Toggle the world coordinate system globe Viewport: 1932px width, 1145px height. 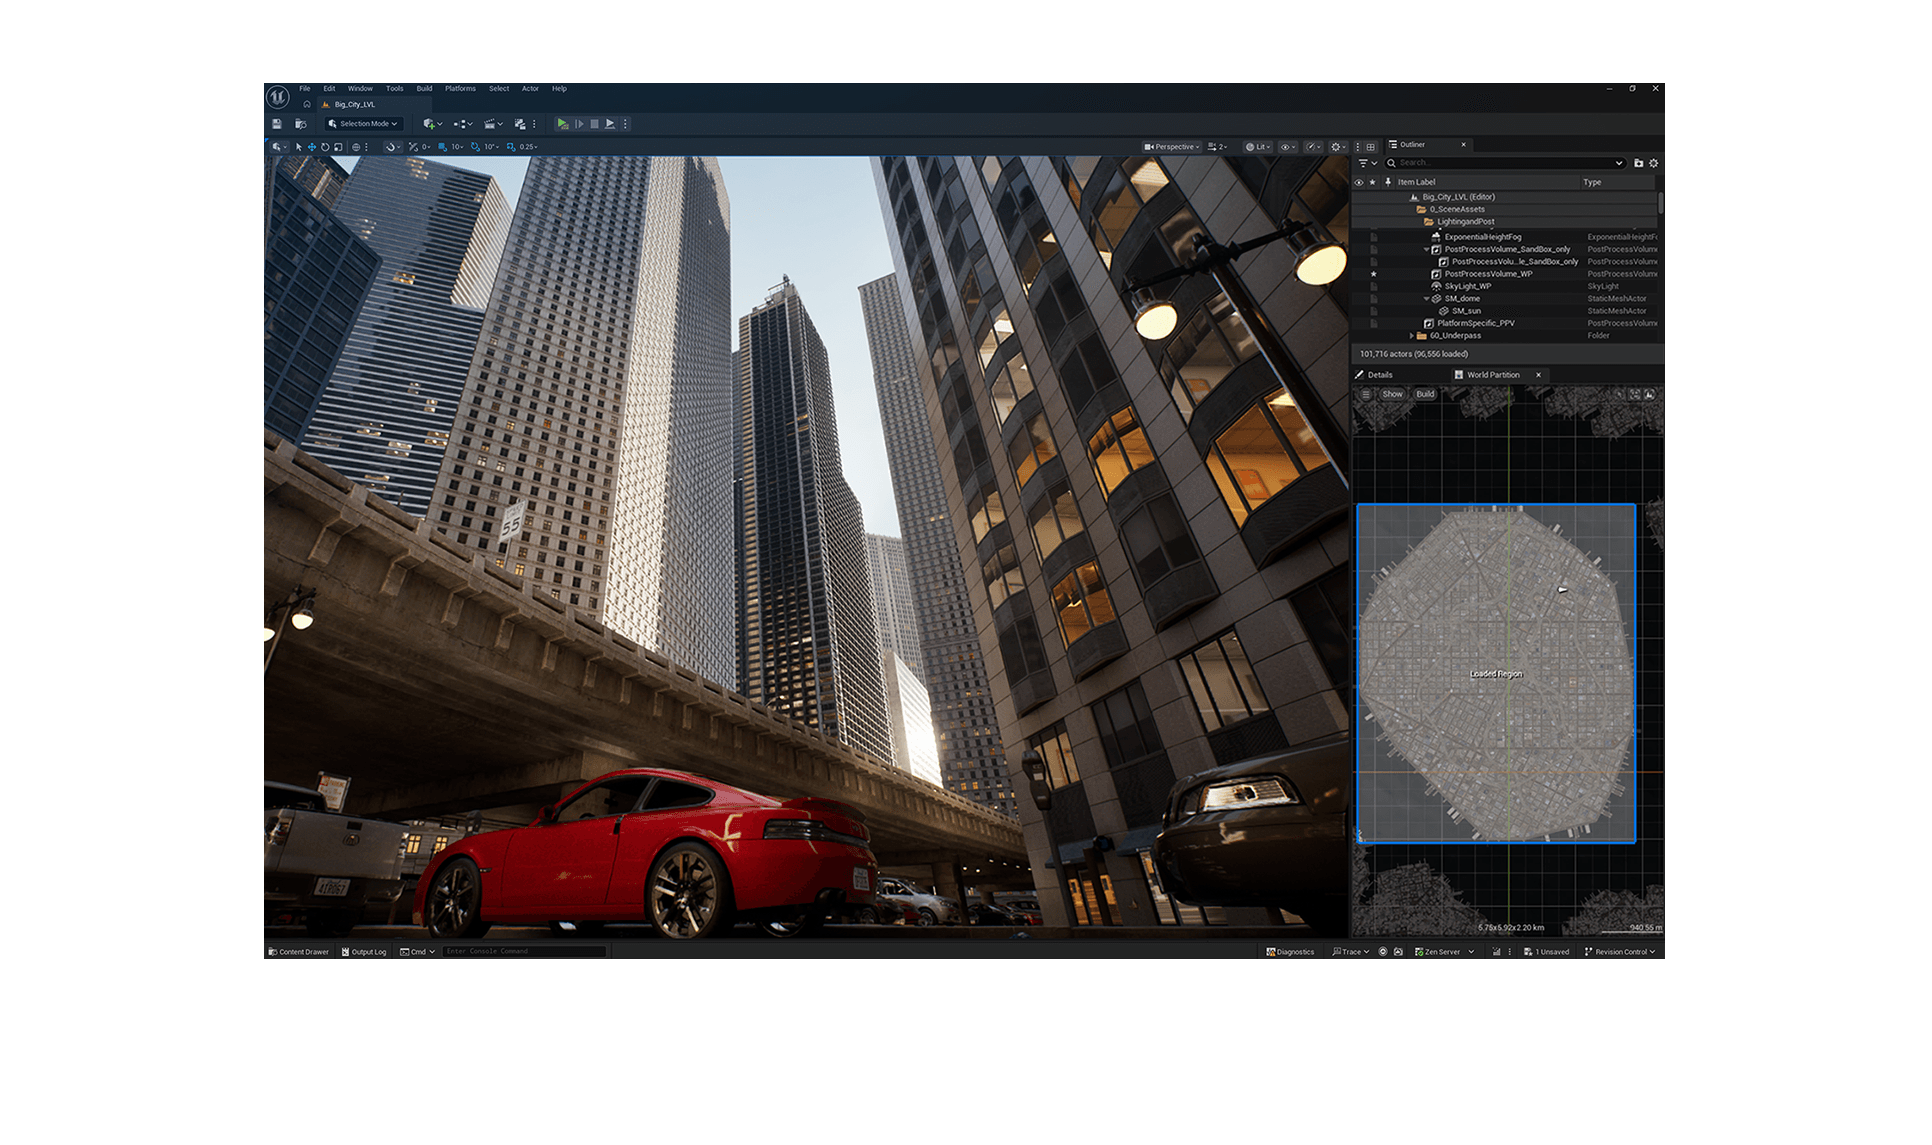pyautogui.click(x=356, y=147)
